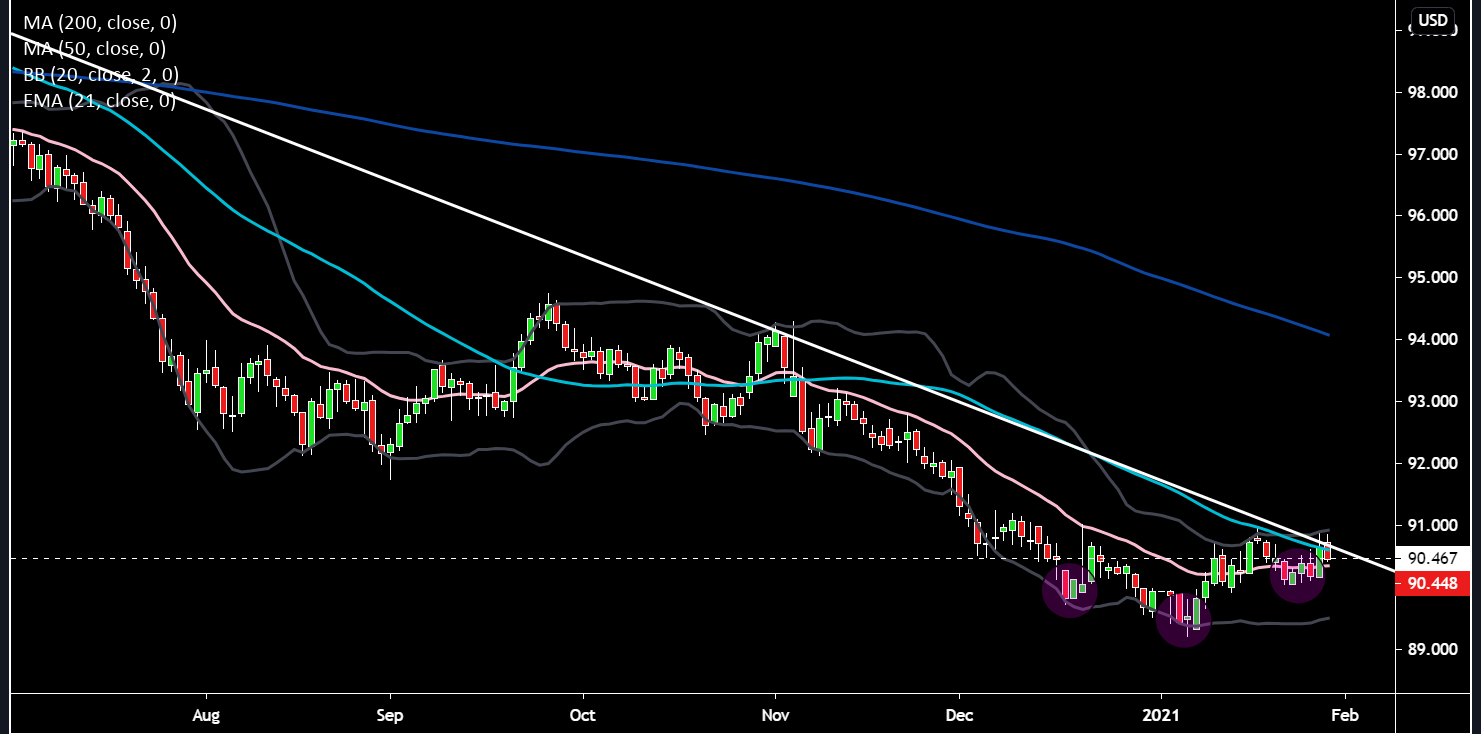This screenshot has width=1481, height=734.
Task: Select the purple circle marking the lowest January candles
Action: (x=1184, y=619)
